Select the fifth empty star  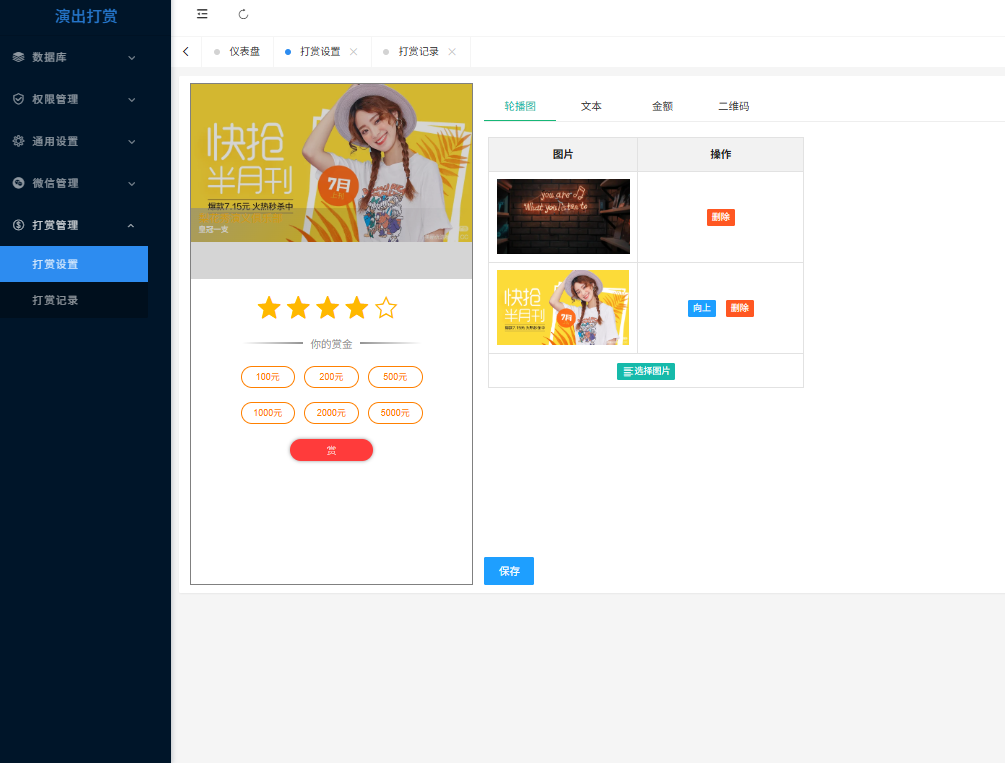click(x=386, y=308)
